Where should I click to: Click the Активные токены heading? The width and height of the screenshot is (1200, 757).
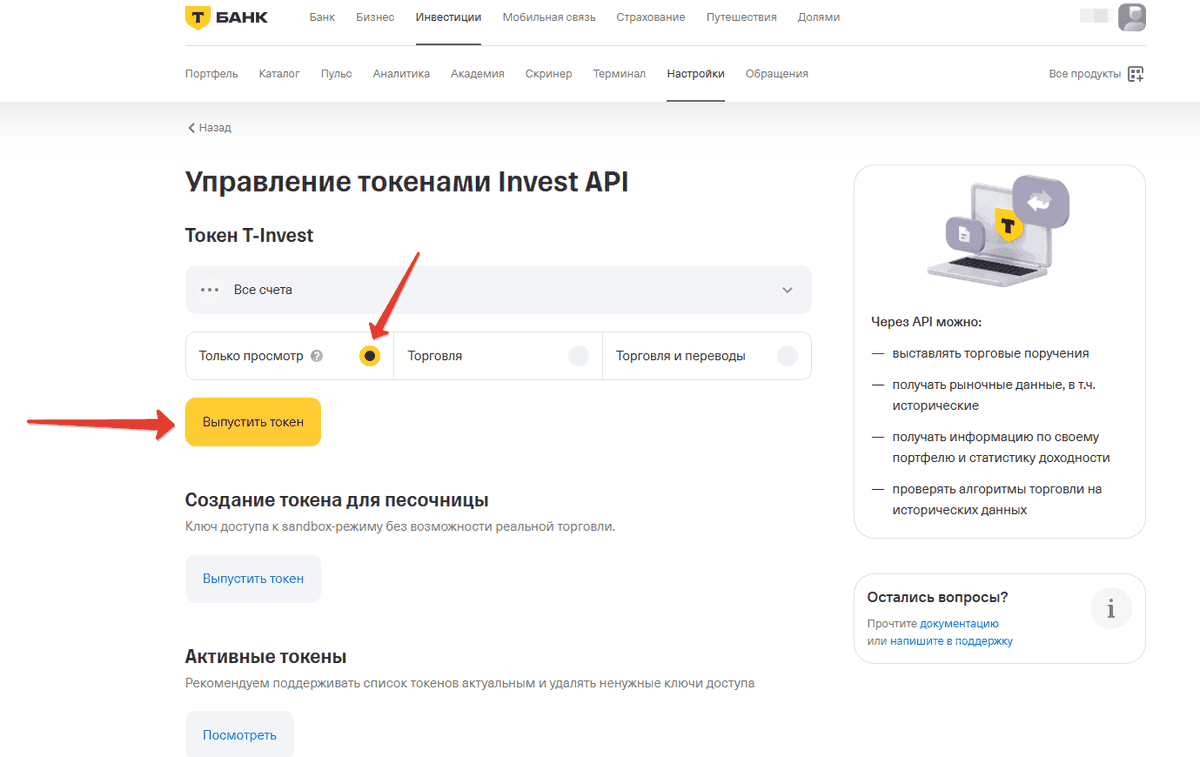266,657
